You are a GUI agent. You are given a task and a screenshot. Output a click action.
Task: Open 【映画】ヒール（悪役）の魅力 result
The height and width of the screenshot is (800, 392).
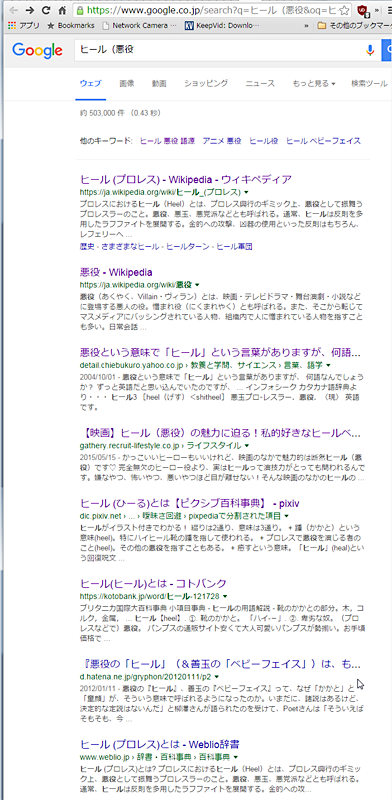click(220, 434)
